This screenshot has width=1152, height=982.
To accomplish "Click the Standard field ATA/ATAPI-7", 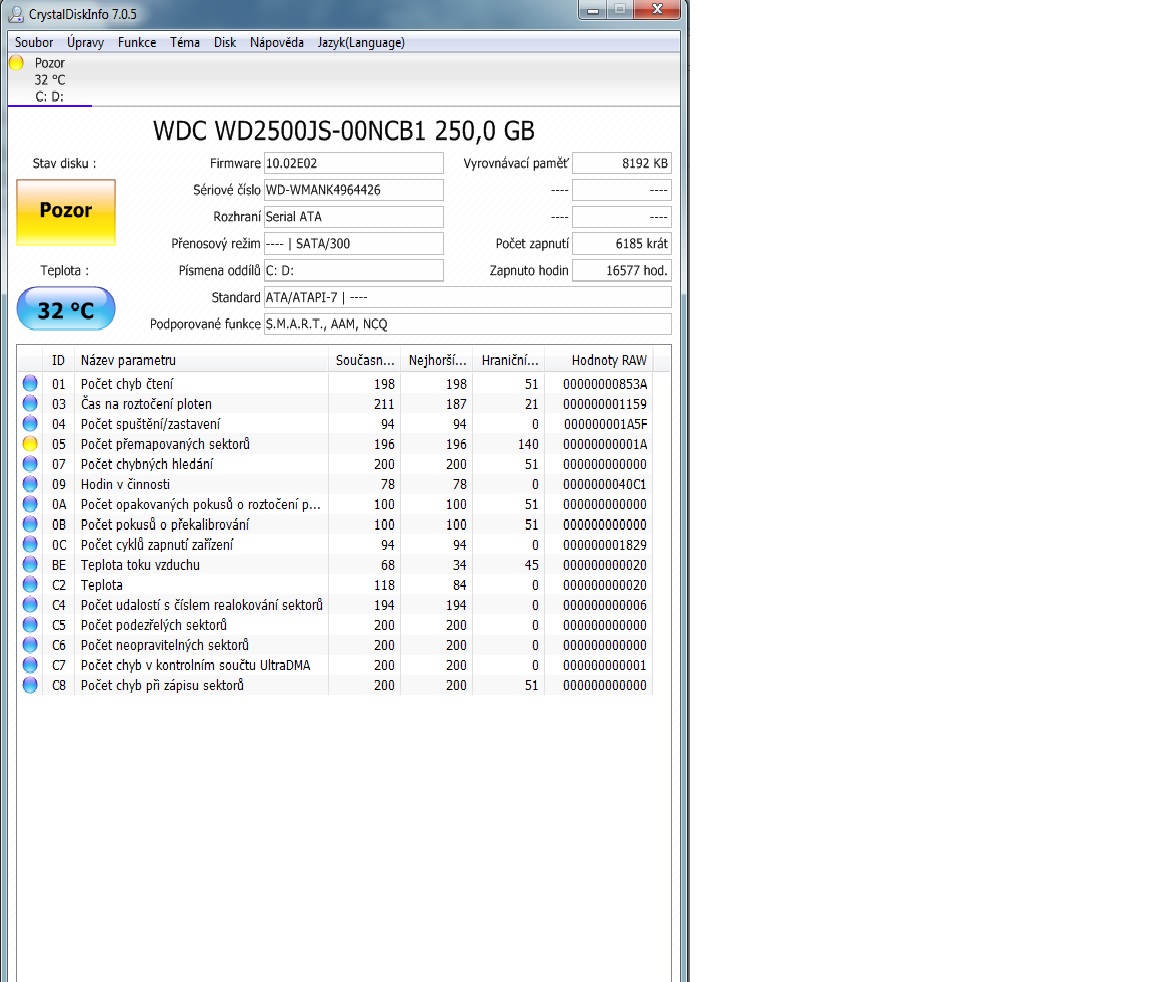I will [x=467, y=297].
